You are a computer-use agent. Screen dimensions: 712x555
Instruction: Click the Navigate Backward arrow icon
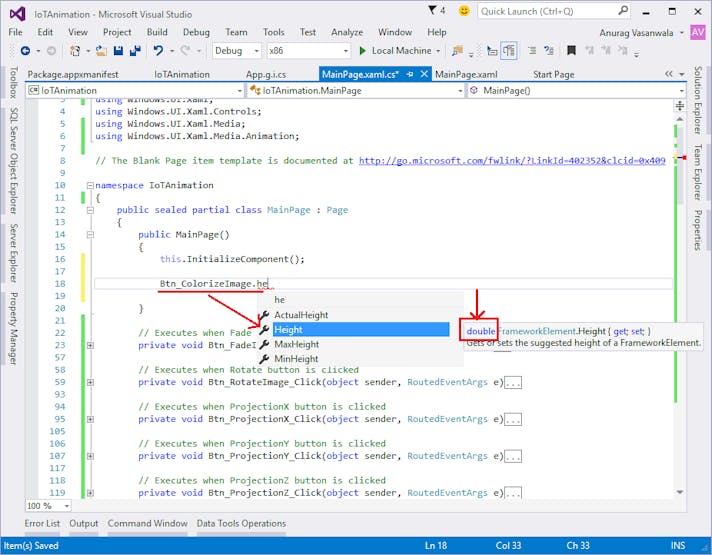pyautogui.click(x=25, y=51)
